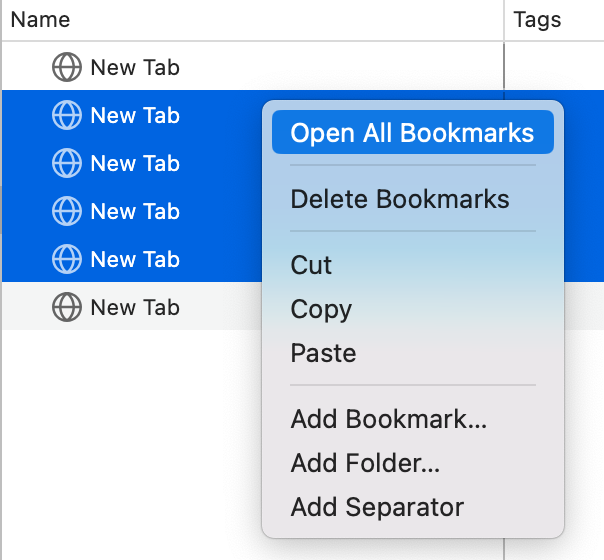Click the globe icon on the third highlighted row

pos(66,212)
